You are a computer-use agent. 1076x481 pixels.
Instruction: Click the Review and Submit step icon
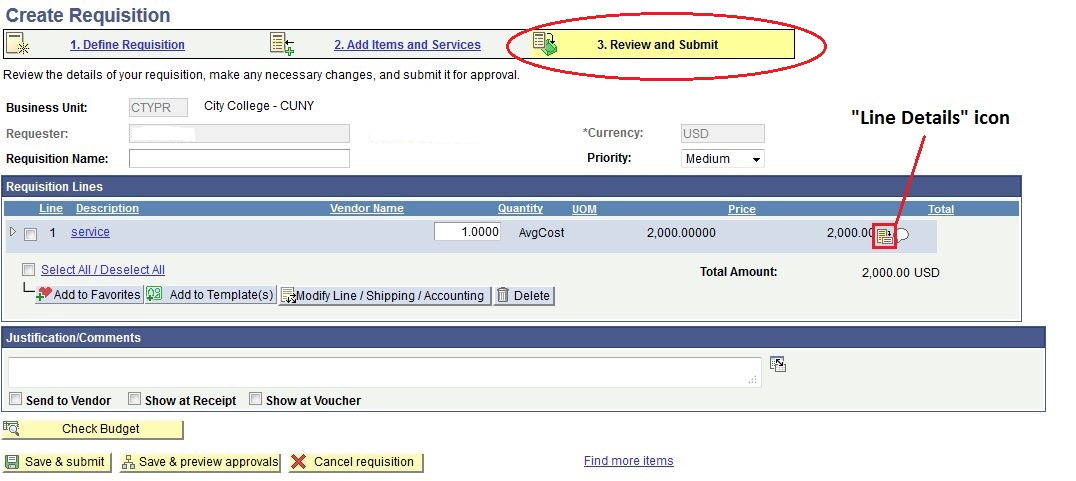point(545,43)
